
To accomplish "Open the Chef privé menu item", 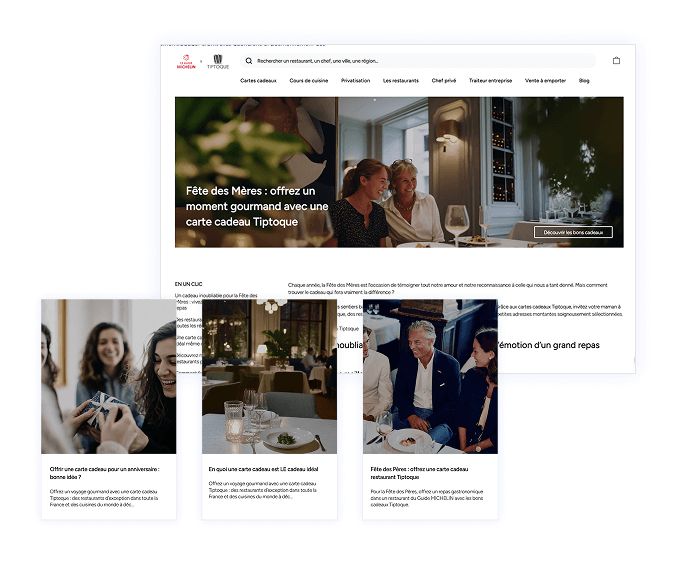I will point(444,81).
